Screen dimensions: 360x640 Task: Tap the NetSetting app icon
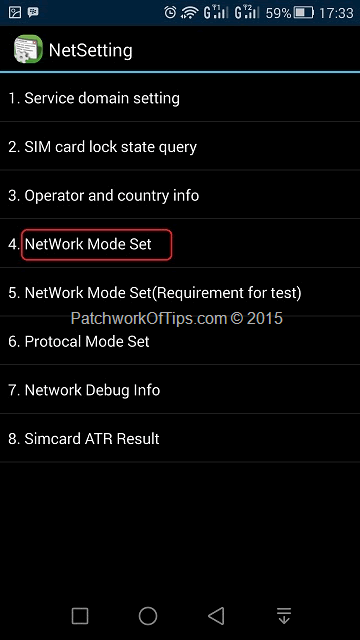click(x=28, y=49)
